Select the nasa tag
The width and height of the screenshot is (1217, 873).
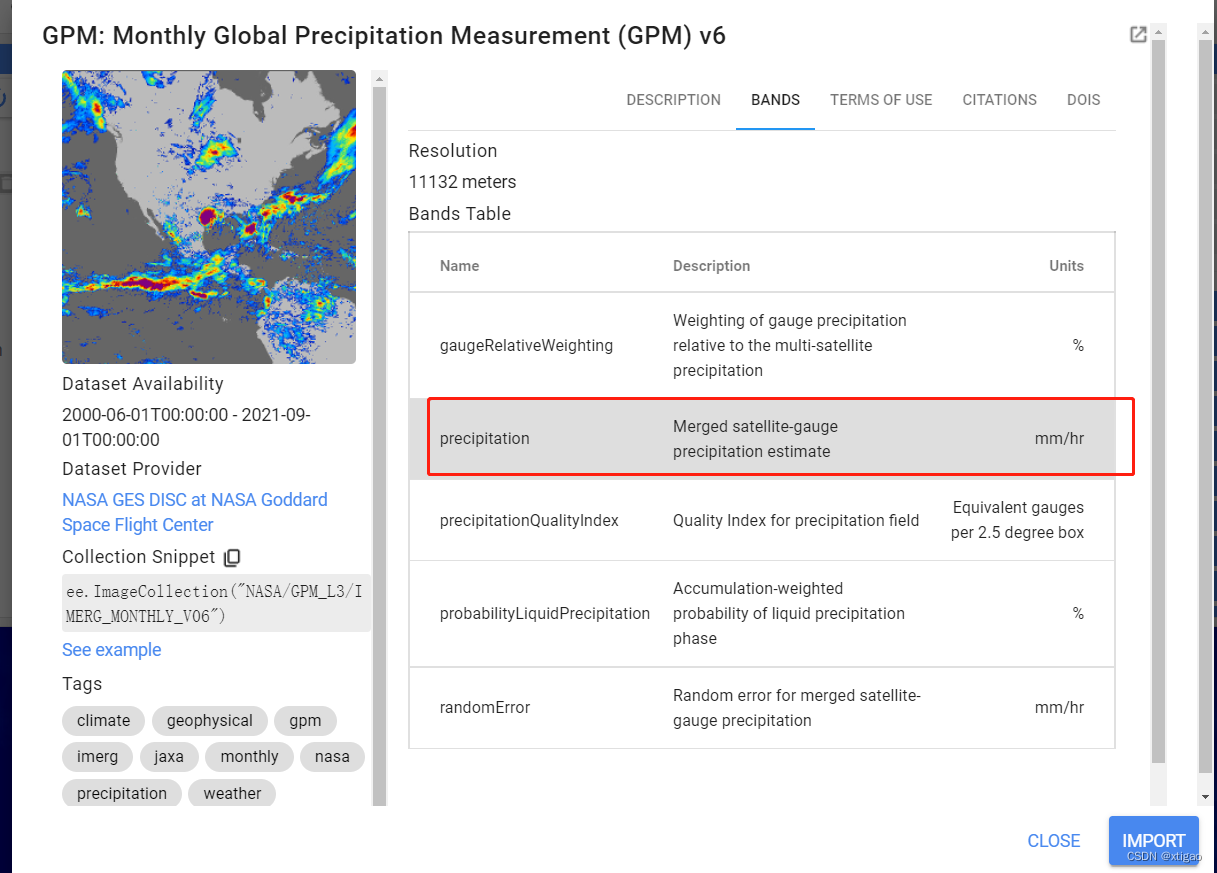332,756
